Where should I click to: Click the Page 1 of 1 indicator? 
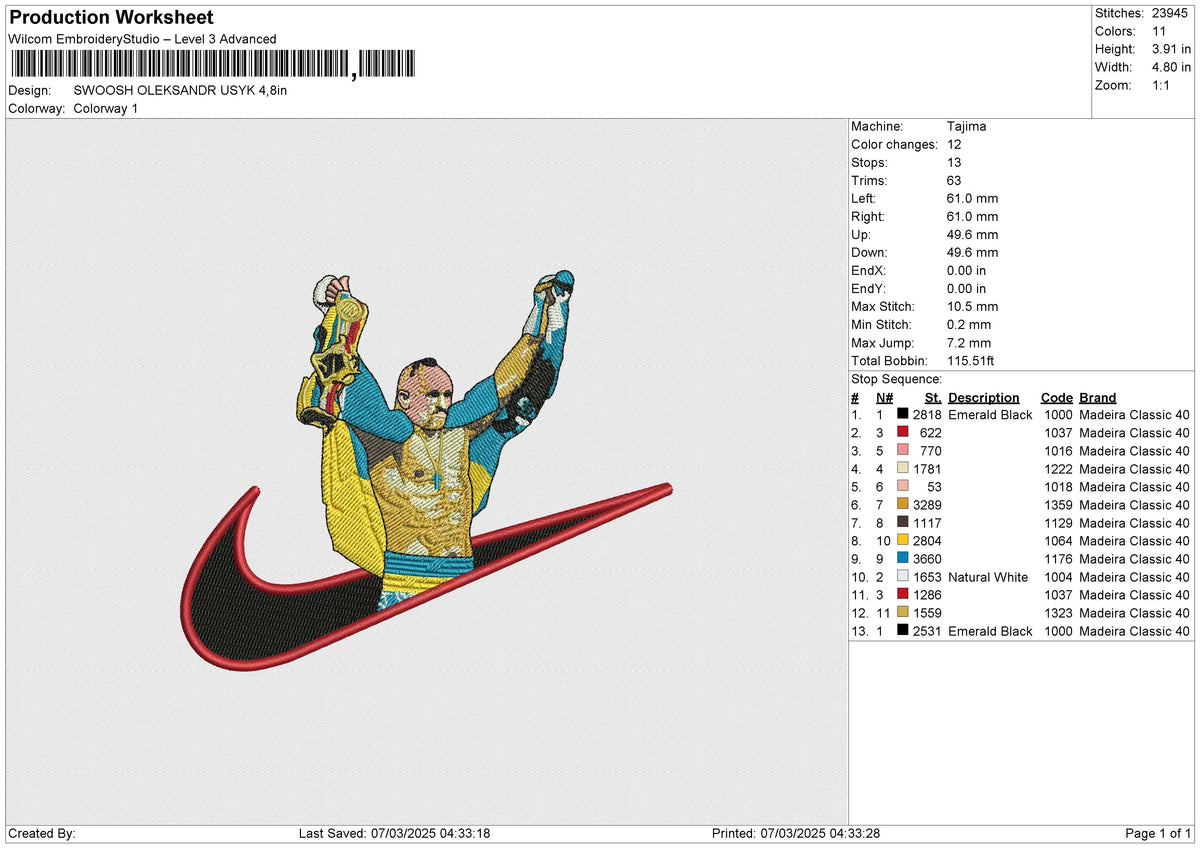pyautogui.click(x=1158, y=833)
